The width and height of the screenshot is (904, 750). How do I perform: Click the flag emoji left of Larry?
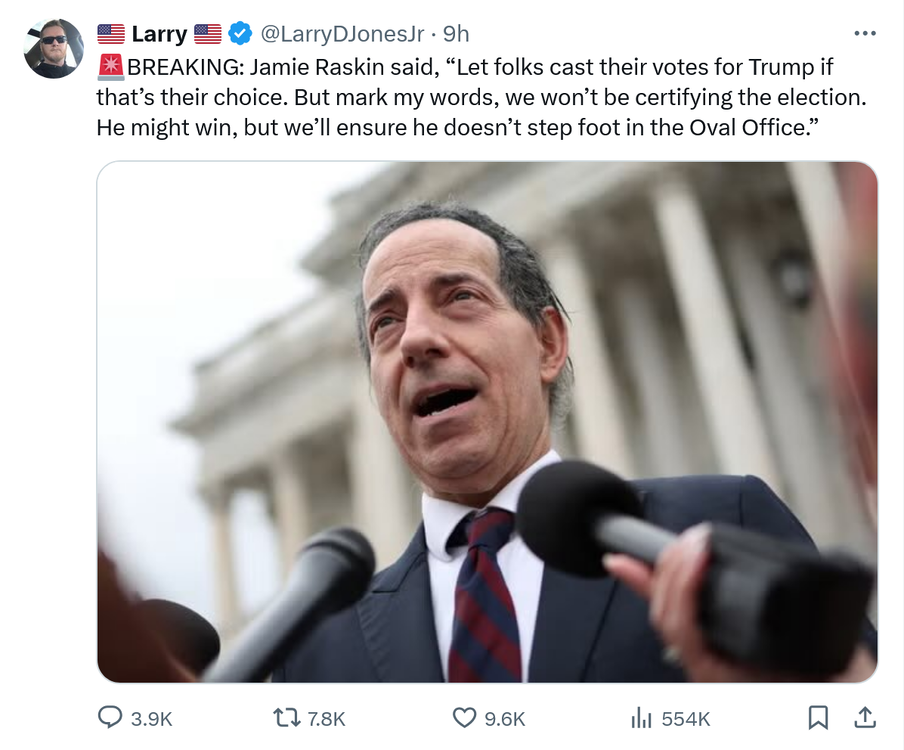110,34
